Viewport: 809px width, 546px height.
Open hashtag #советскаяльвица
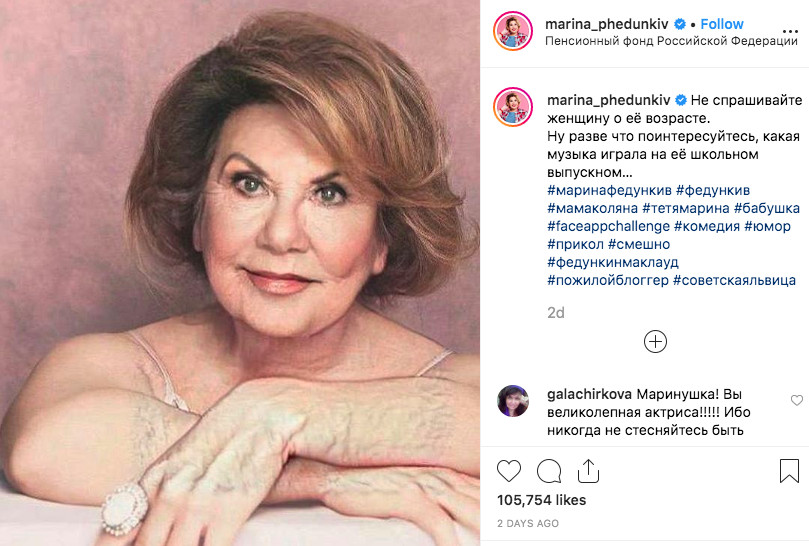[x=734, y=280]
